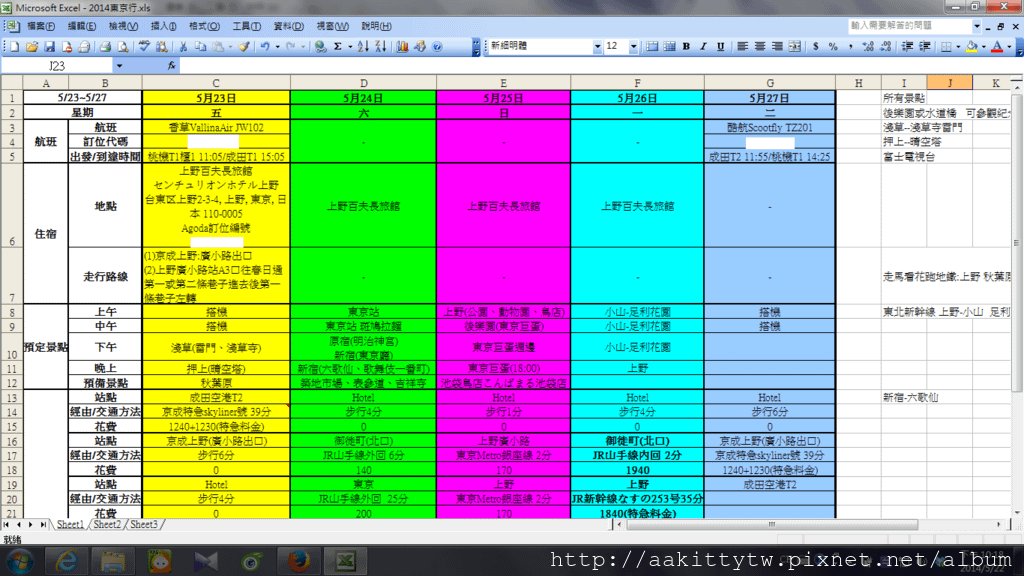
Task: Toggle bold formatting
Action: [x=686, y=46]
